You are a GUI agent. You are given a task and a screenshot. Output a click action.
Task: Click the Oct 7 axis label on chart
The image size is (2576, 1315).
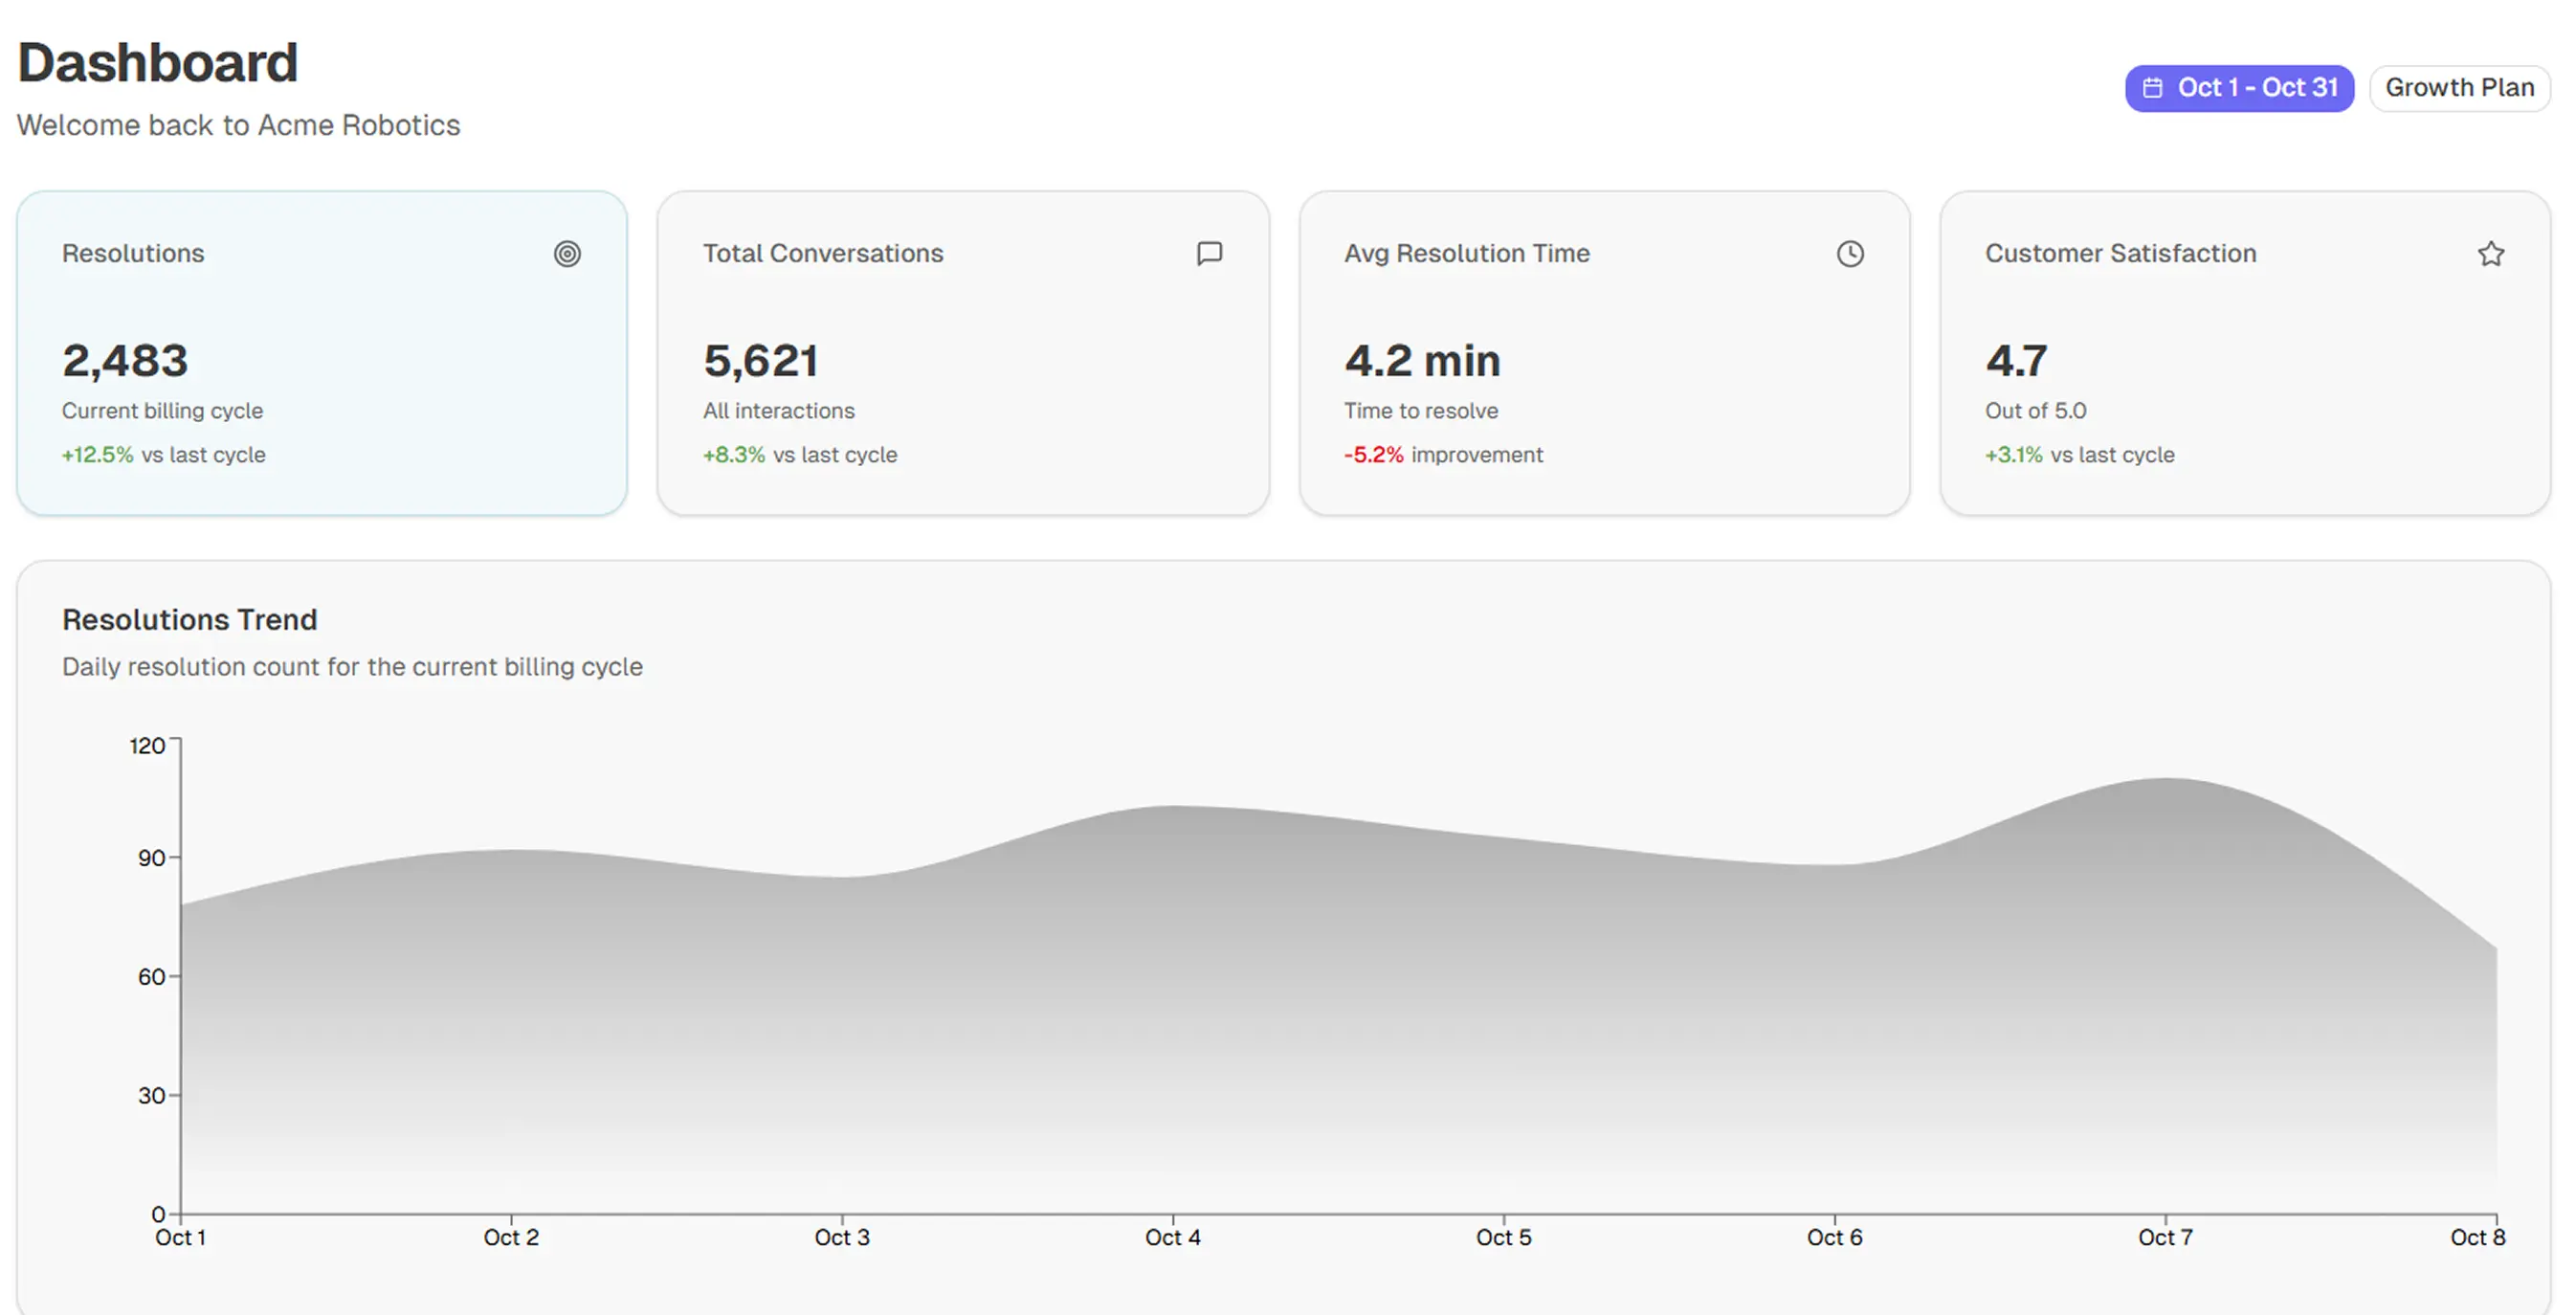(2165, 1237)
